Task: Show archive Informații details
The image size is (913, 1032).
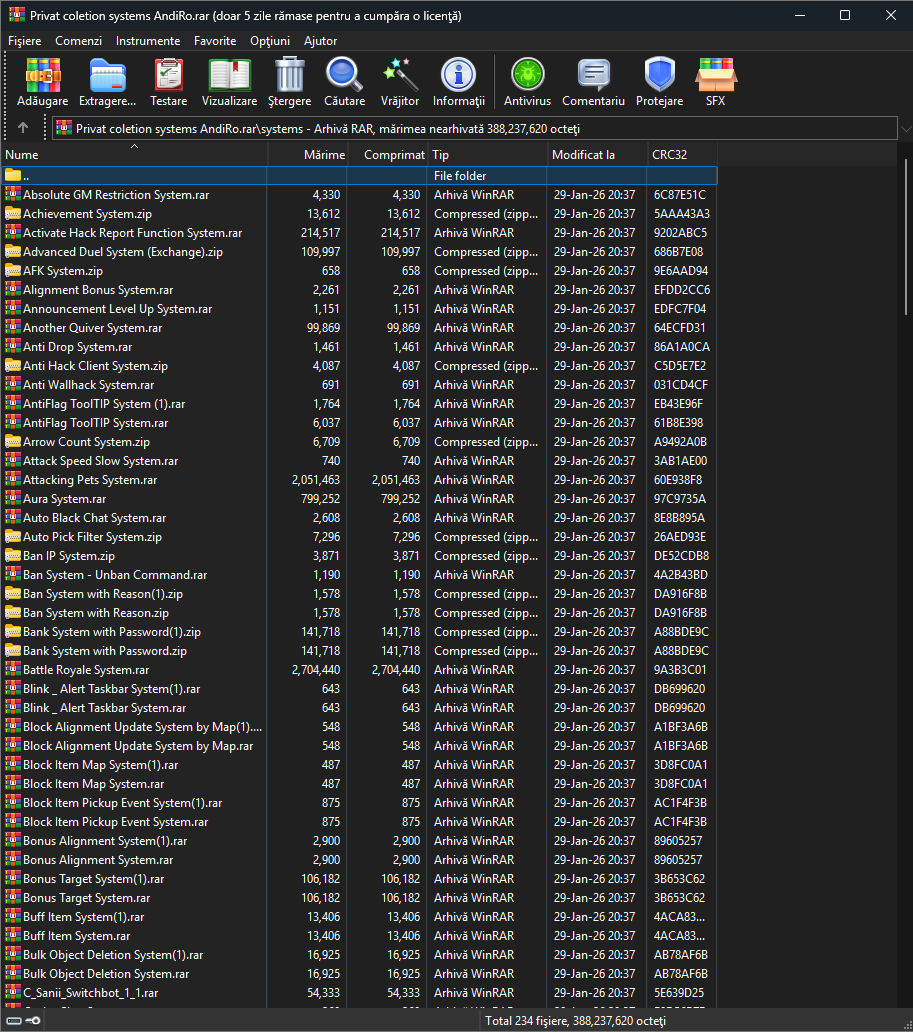Action: (x=458, y=82)
